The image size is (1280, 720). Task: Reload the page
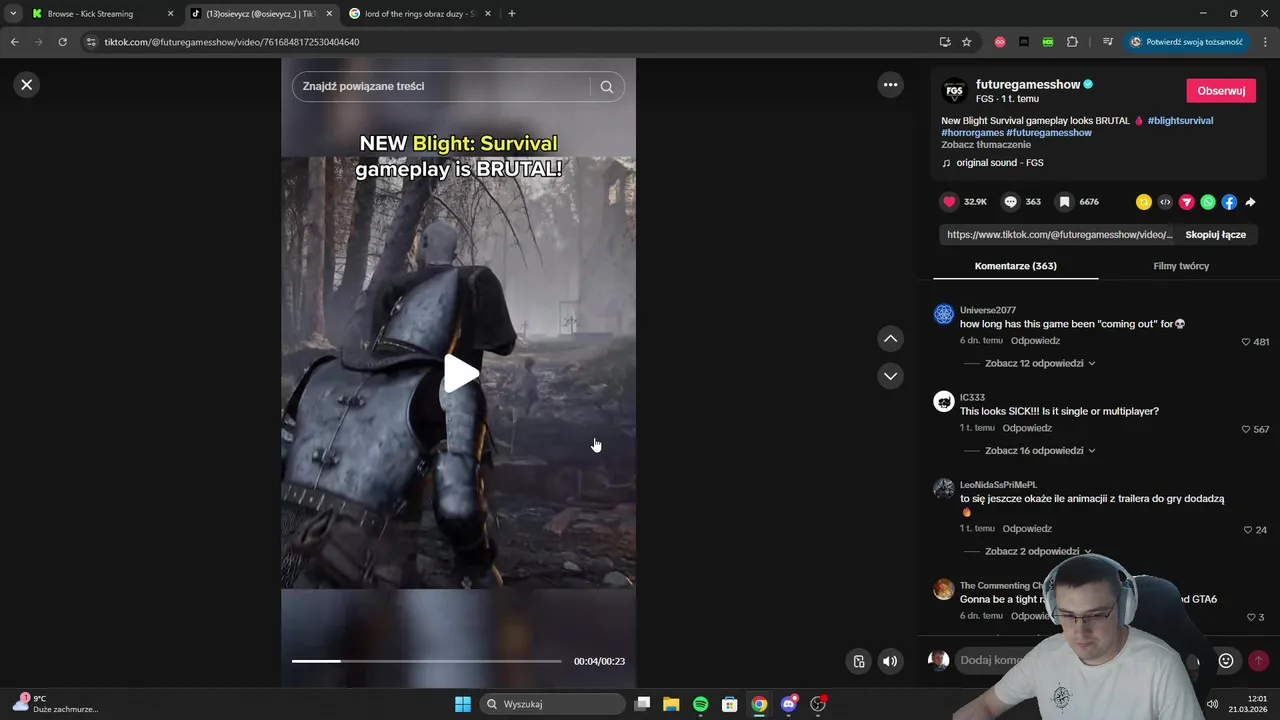[62, 42]
